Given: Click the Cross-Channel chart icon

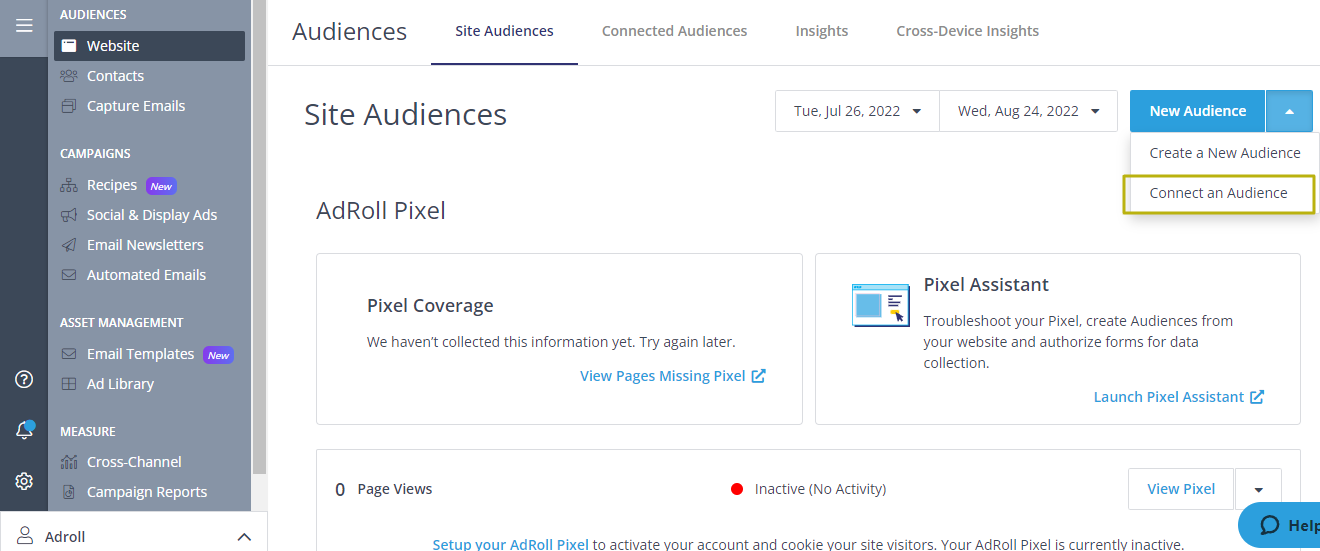Looking at the screenshot, I should pyautogui.click(x=69, y=462).
